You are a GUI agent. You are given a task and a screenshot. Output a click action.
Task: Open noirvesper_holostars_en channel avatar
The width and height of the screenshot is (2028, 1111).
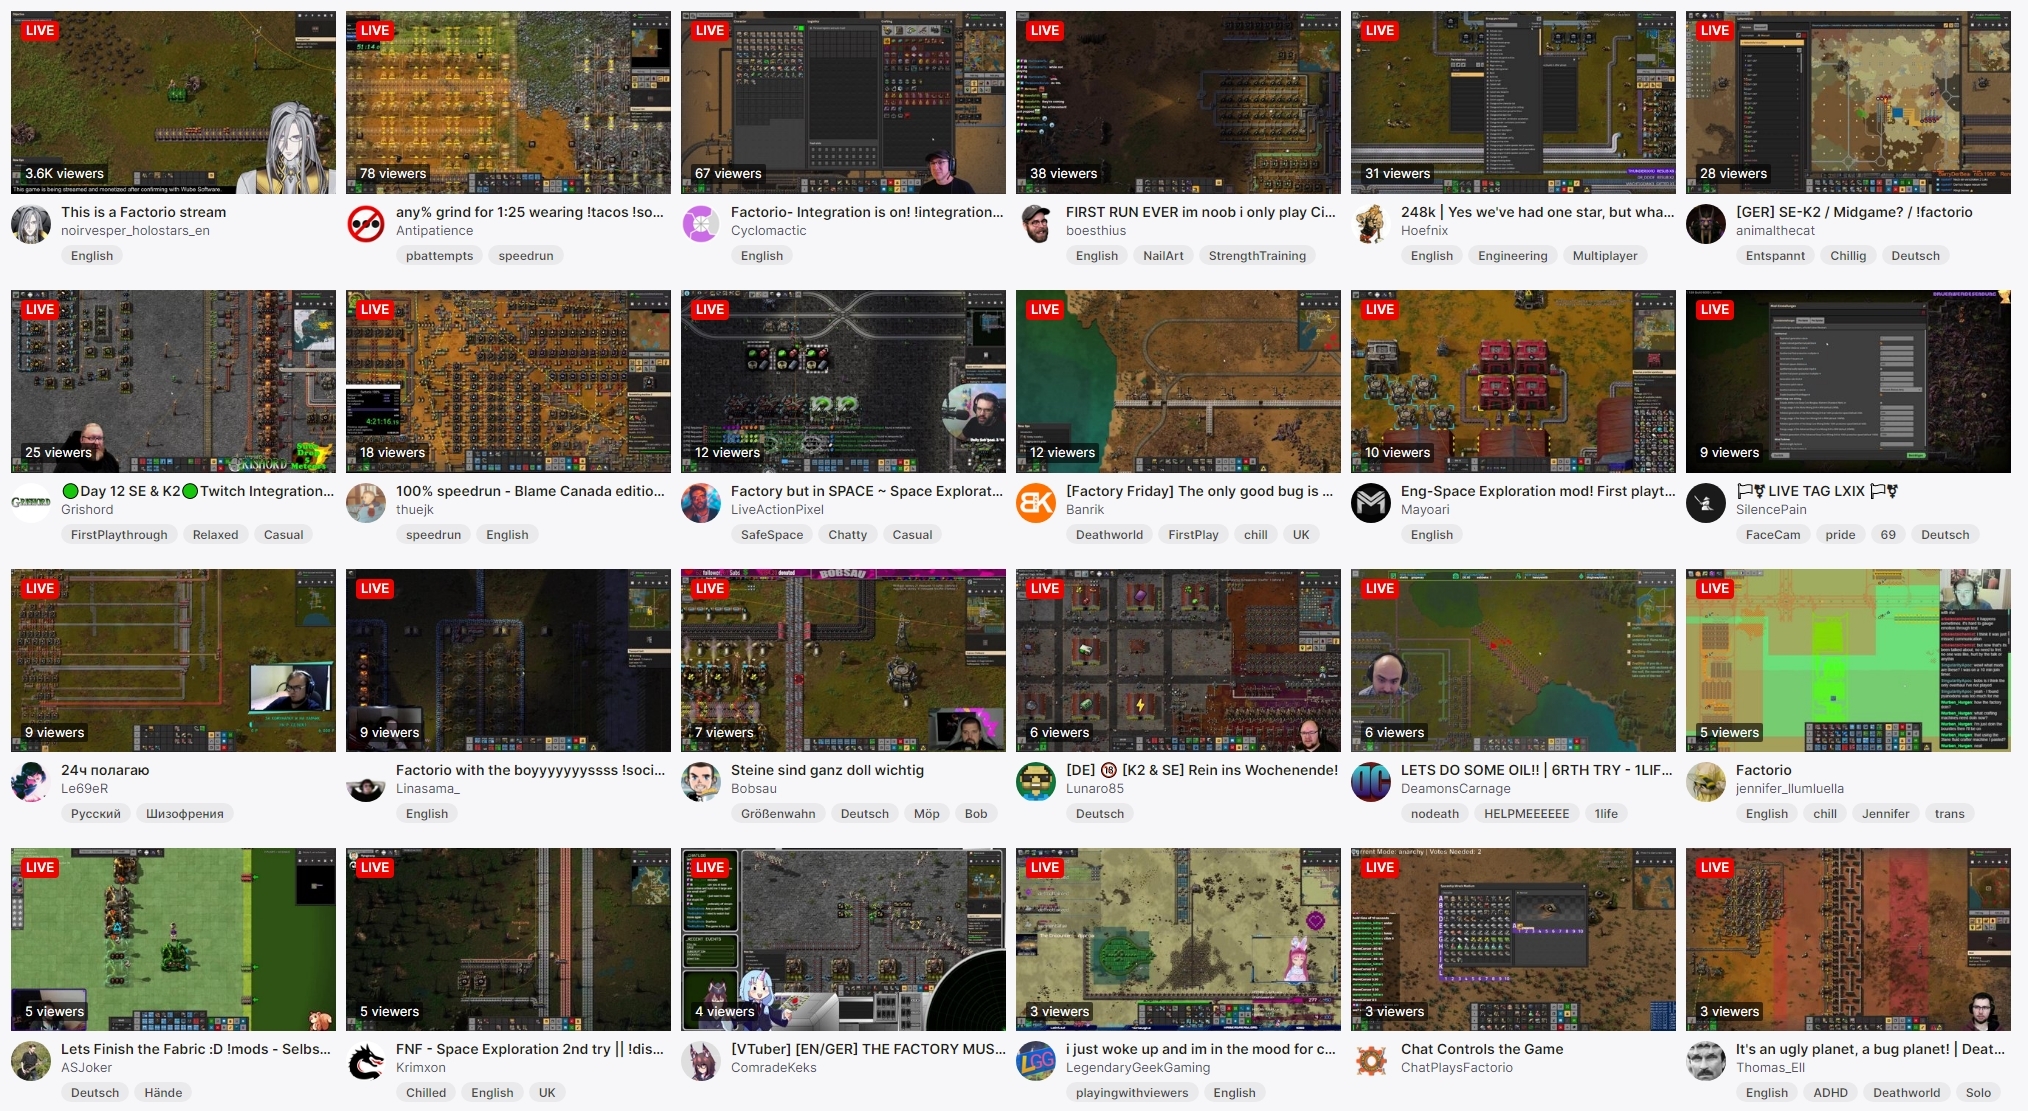pos(31,224)
